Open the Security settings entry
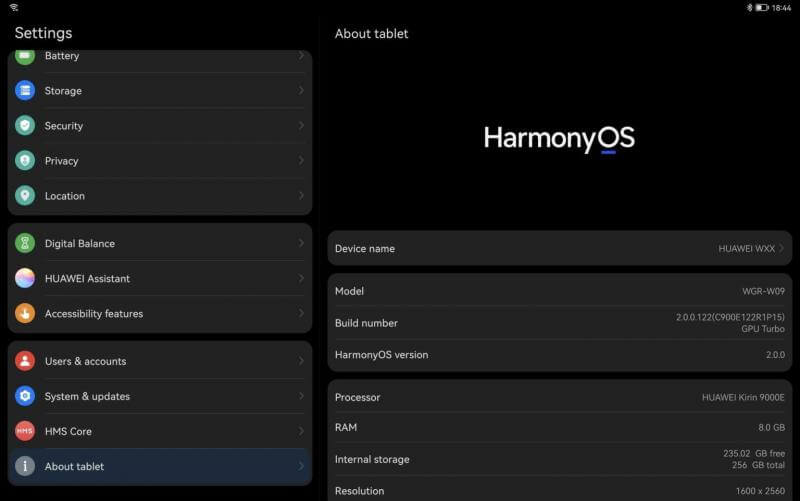The height and width of the screenshot is (501, 800). 160,126
